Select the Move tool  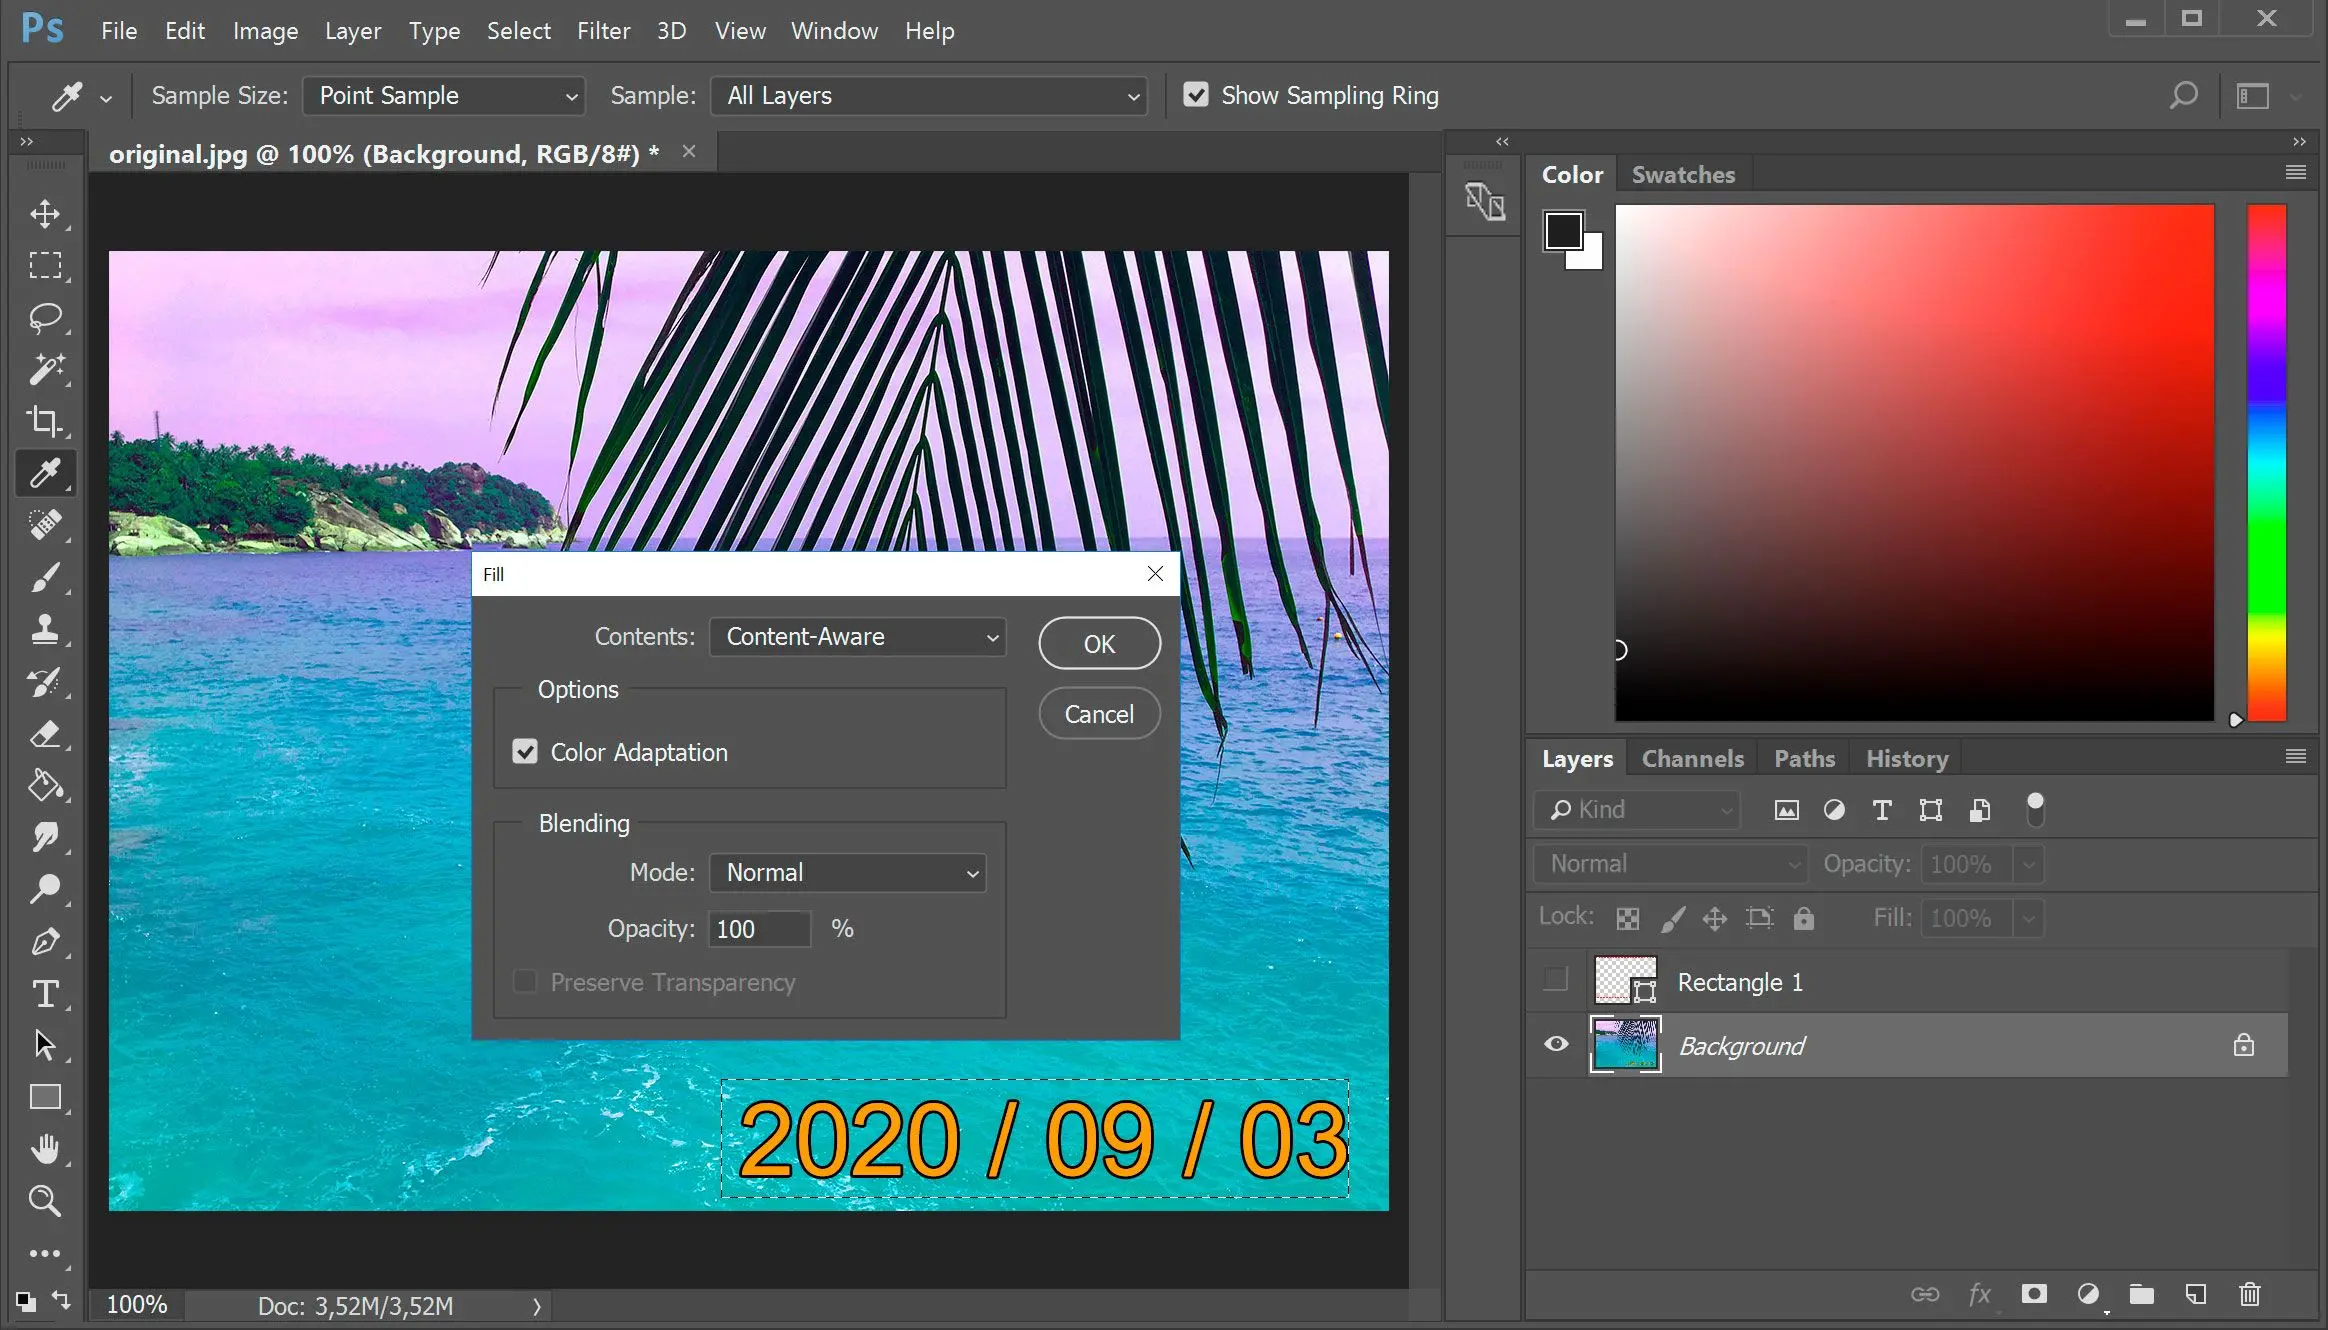(45, 211)
